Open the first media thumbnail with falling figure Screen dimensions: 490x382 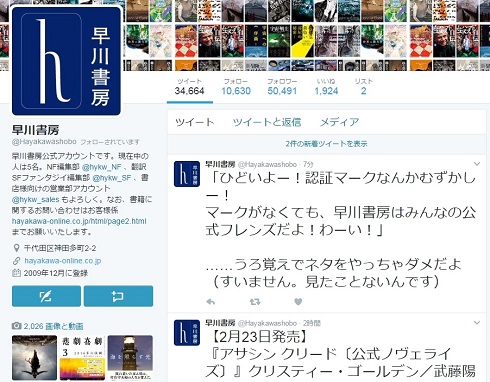[34, 358]
